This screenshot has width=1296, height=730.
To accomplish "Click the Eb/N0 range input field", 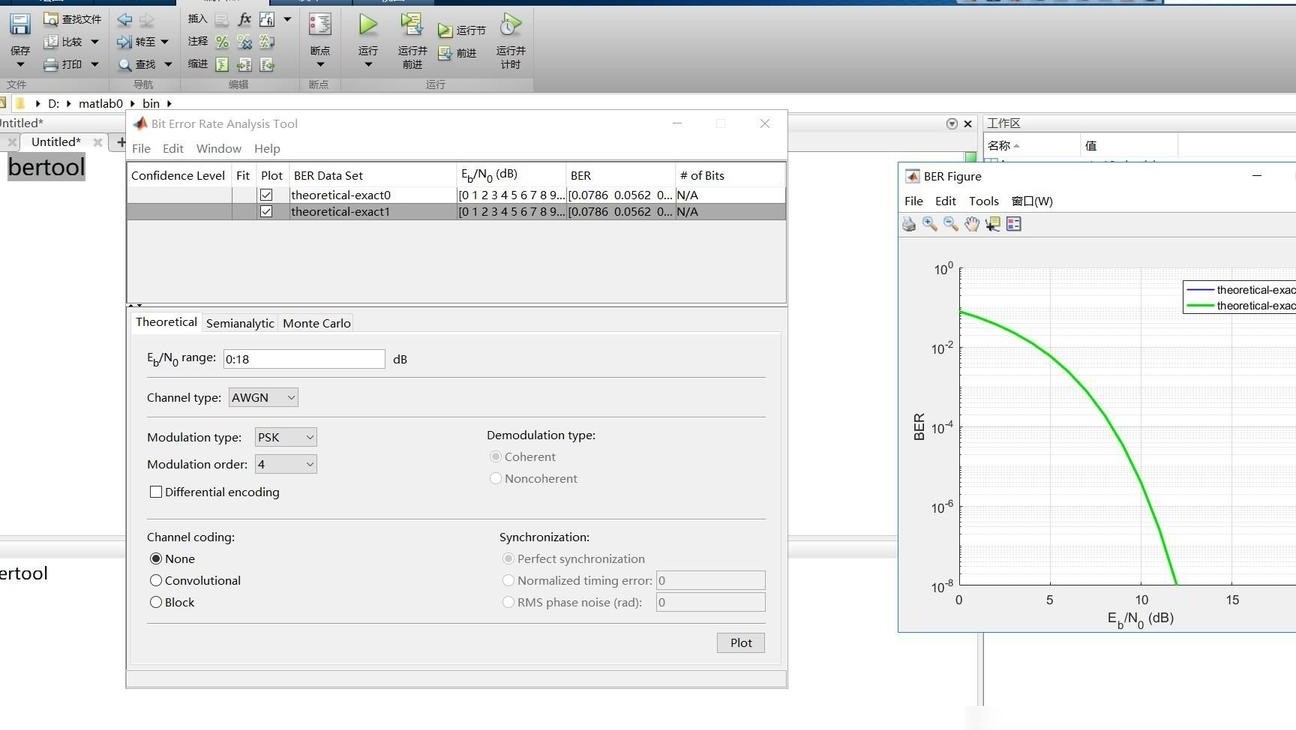I will [304, 359].
